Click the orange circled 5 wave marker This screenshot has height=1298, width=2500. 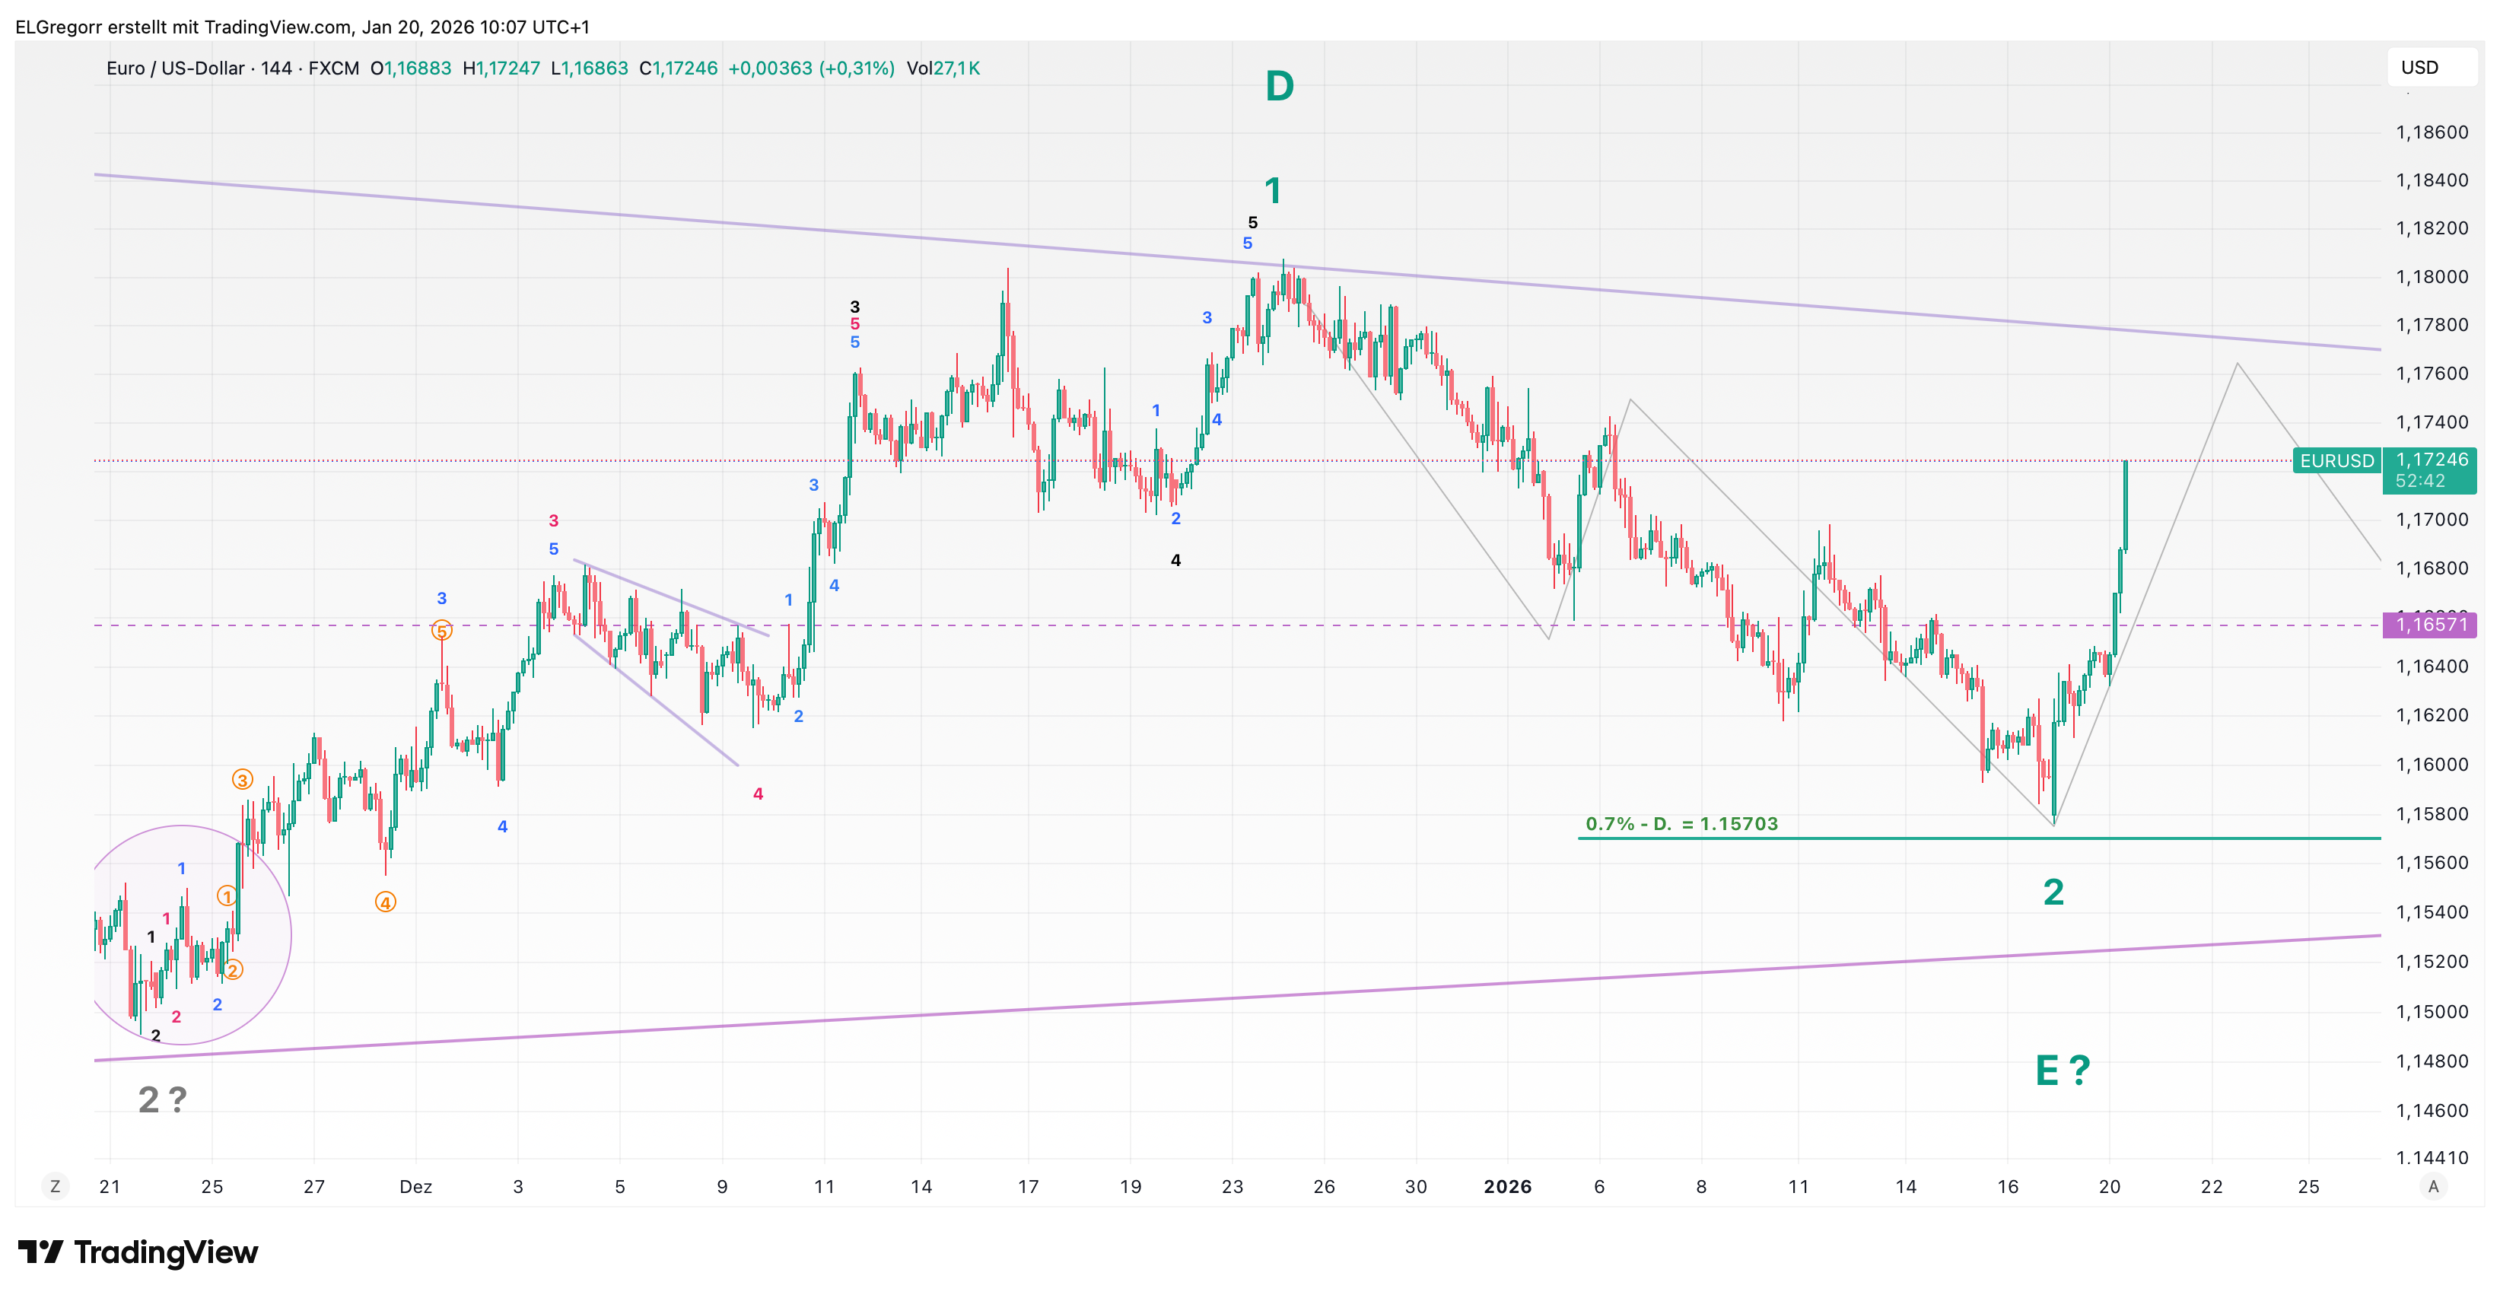tap(442, 631)
